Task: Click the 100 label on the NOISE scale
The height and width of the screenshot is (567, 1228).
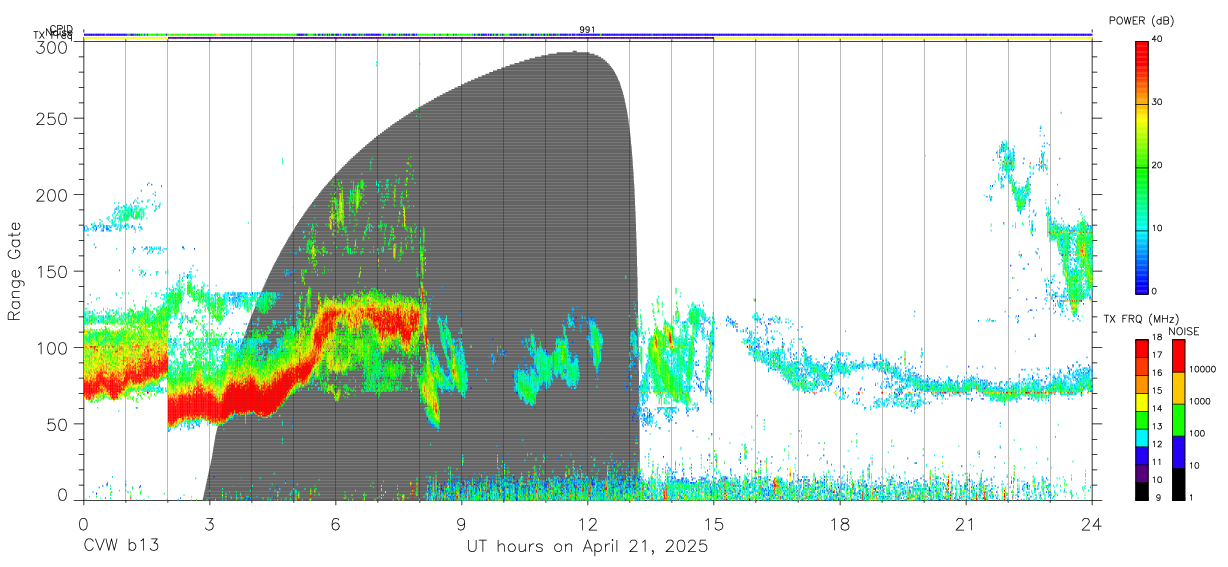Action: [x=1196, y=433]
